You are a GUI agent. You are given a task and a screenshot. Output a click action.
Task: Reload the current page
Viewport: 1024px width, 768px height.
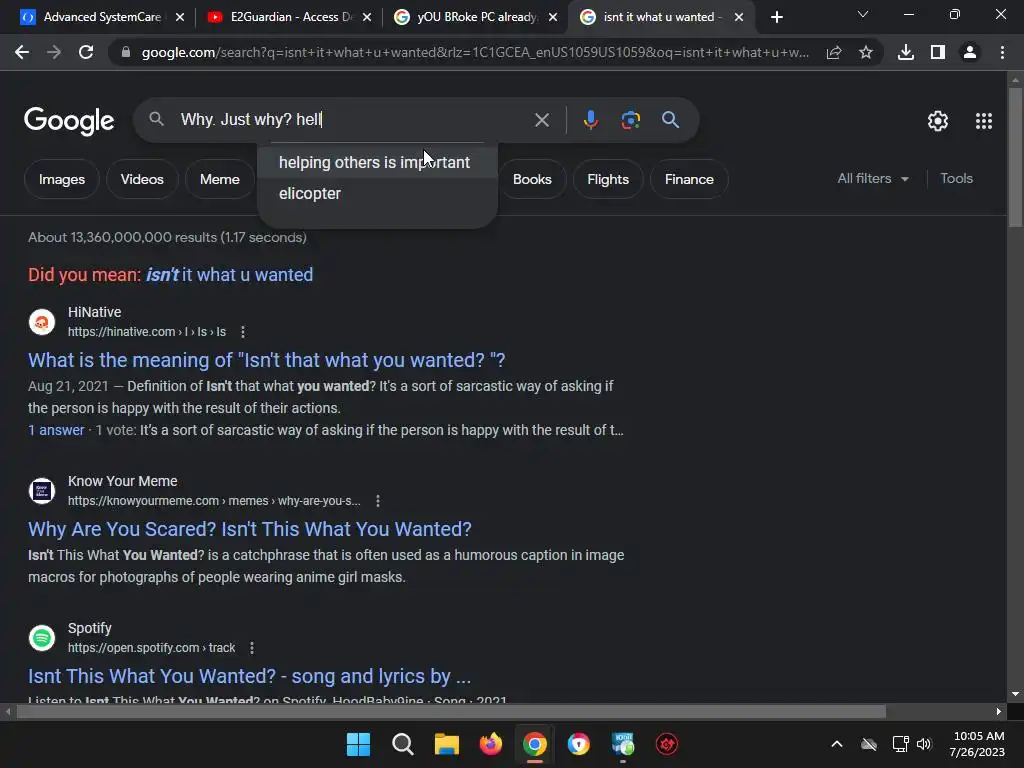(86, 52)
